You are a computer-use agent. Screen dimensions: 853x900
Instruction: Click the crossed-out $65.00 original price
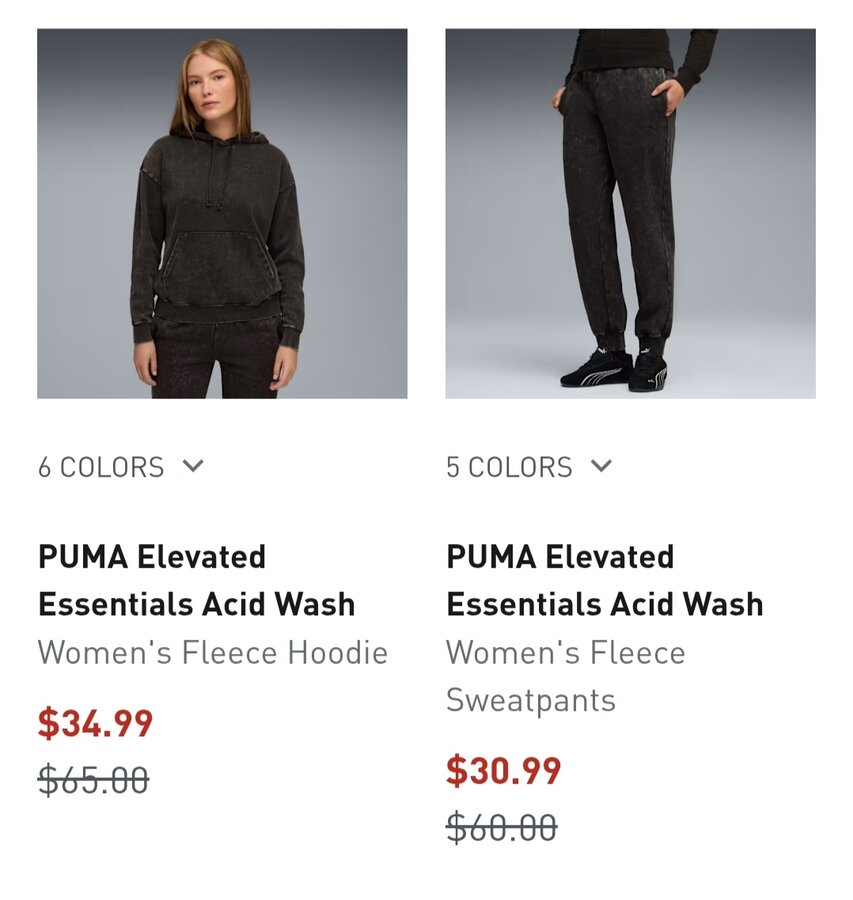(x=94, y=781)
